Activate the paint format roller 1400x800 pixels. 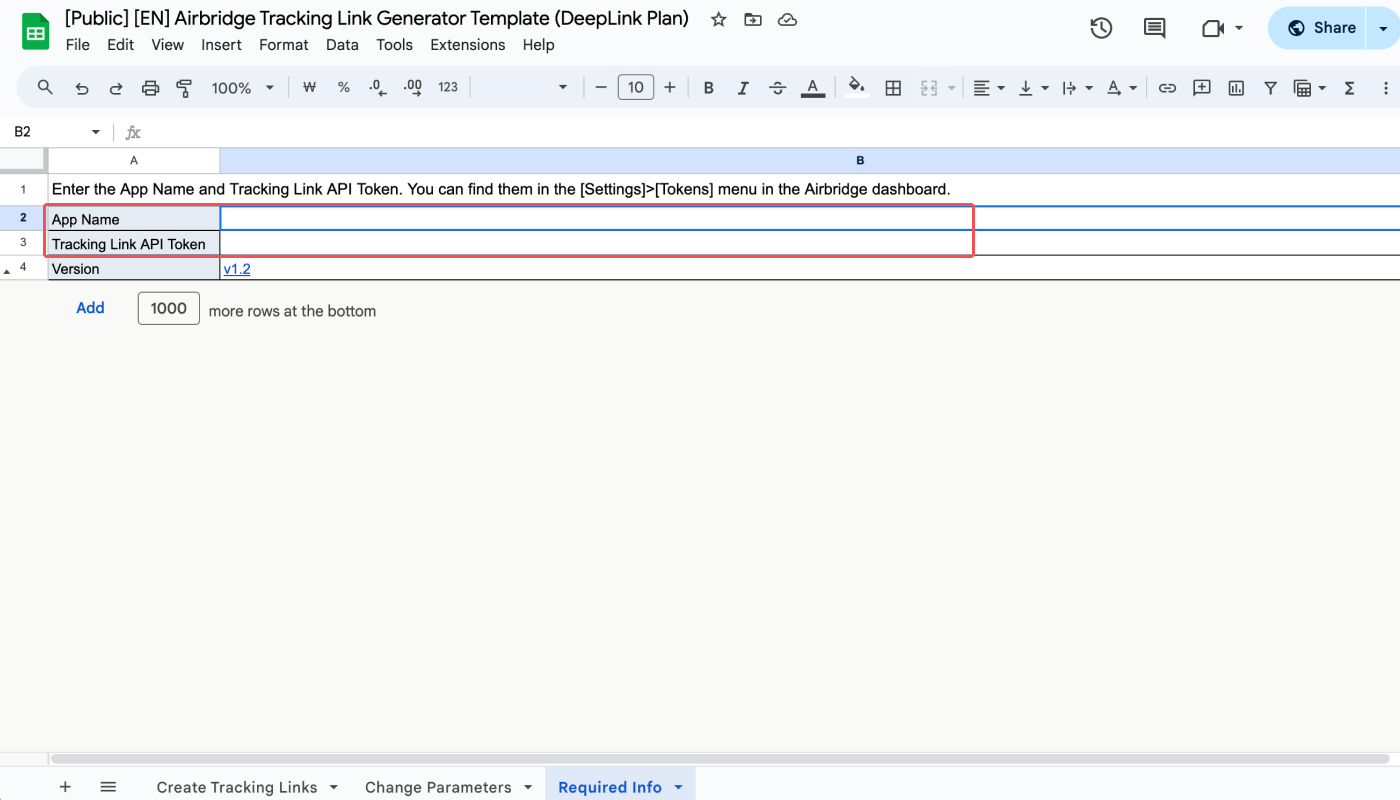pos(184,88)
